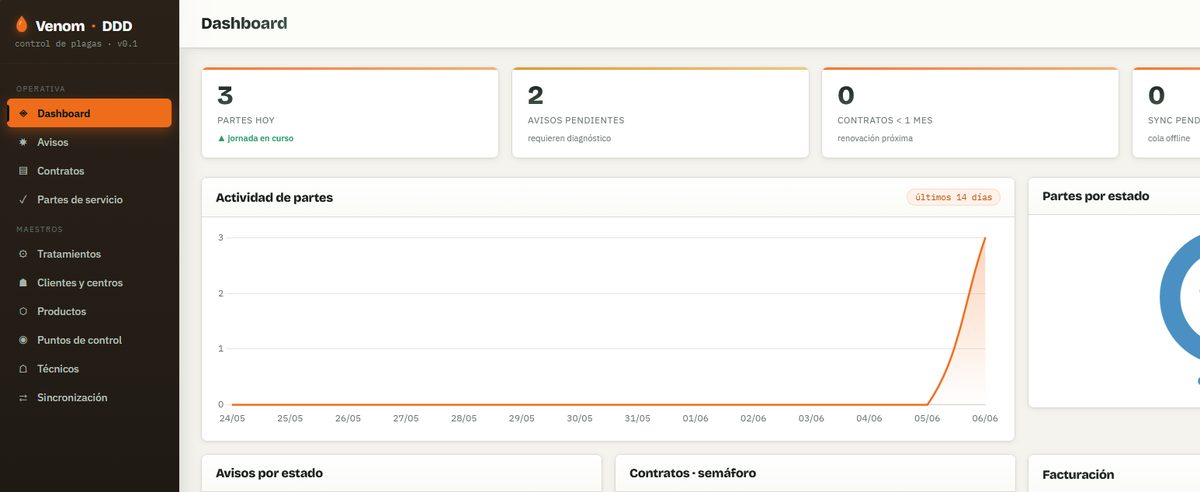Click the Sincronización arrows icon
1200x492 pixels.
click(23, 398)
